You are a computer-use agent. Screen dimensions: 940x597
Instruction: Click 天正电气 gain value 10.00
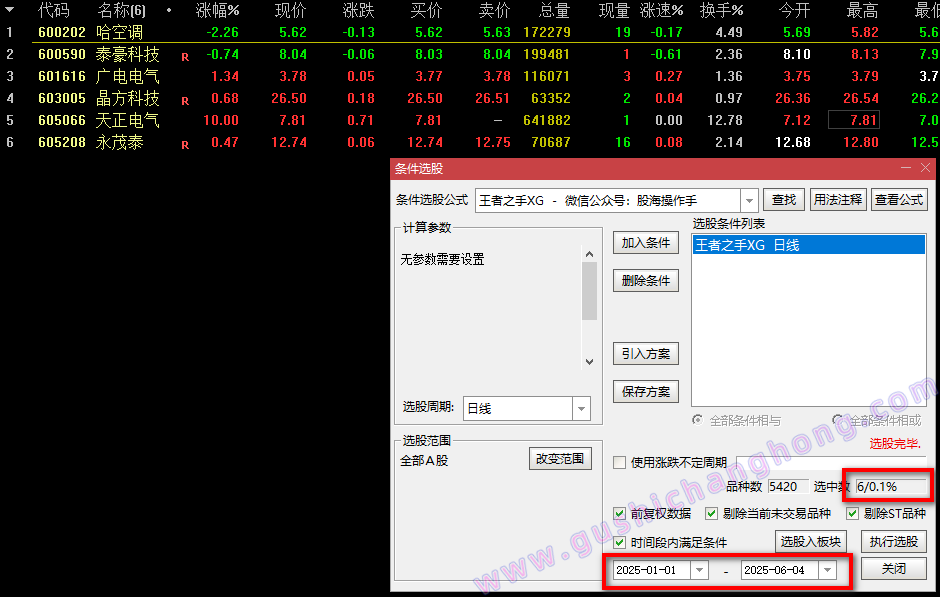221,120
